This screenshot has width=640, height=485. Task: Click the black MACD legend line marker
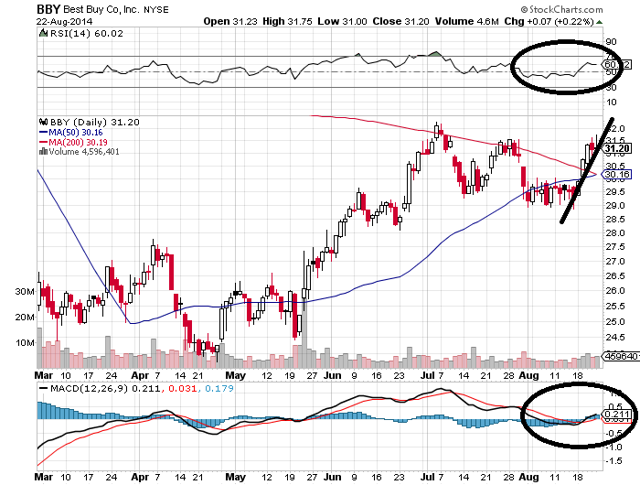click(43, 388)
